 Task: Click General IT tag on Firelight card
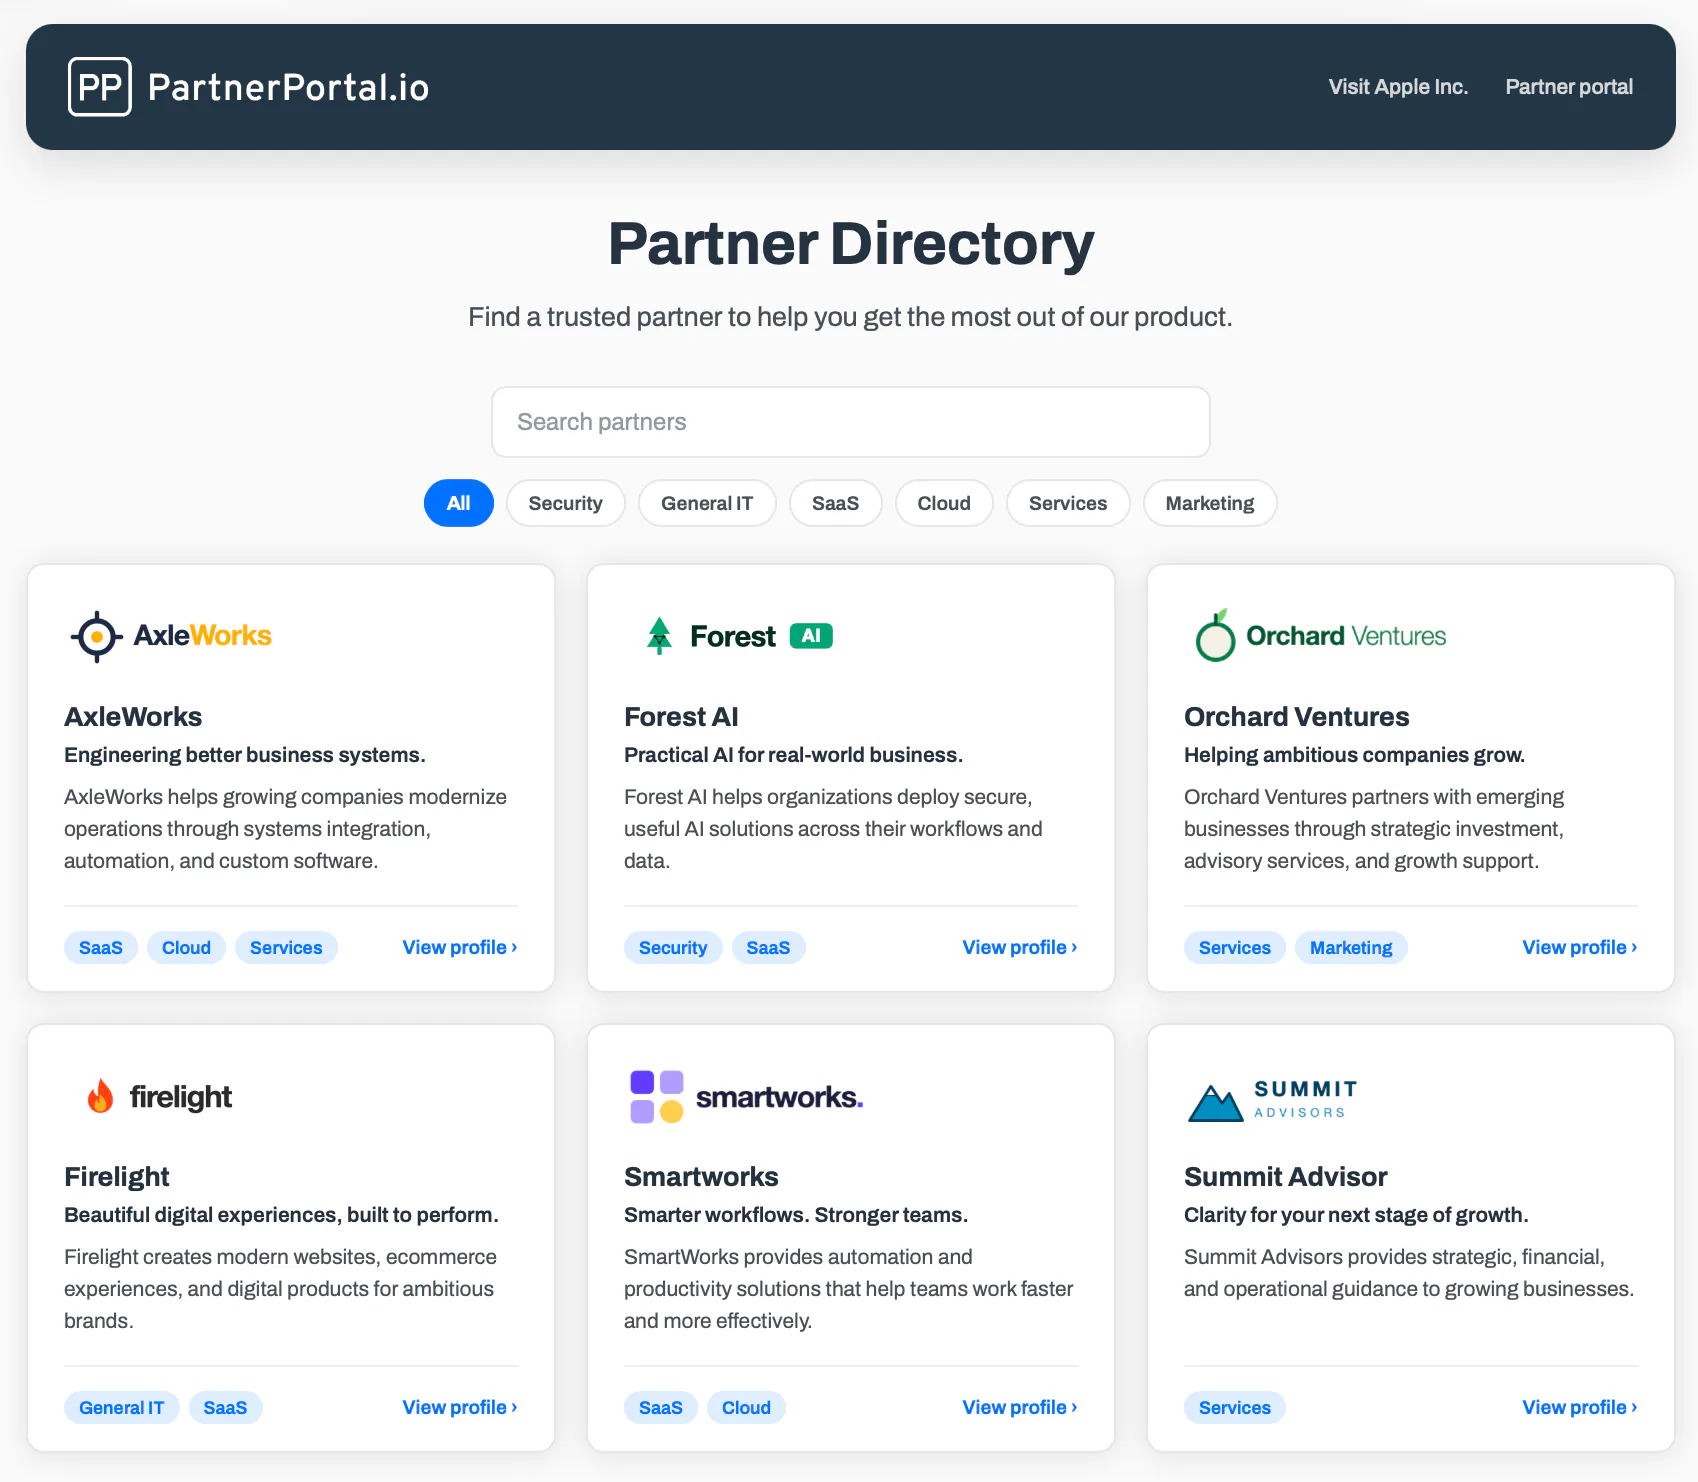[x=122, y=1408]
